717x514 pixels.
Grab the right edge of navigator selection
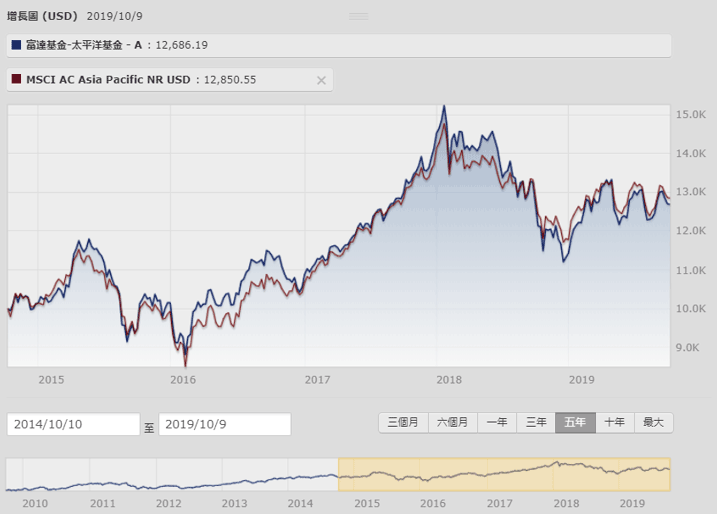click(670, 474)
